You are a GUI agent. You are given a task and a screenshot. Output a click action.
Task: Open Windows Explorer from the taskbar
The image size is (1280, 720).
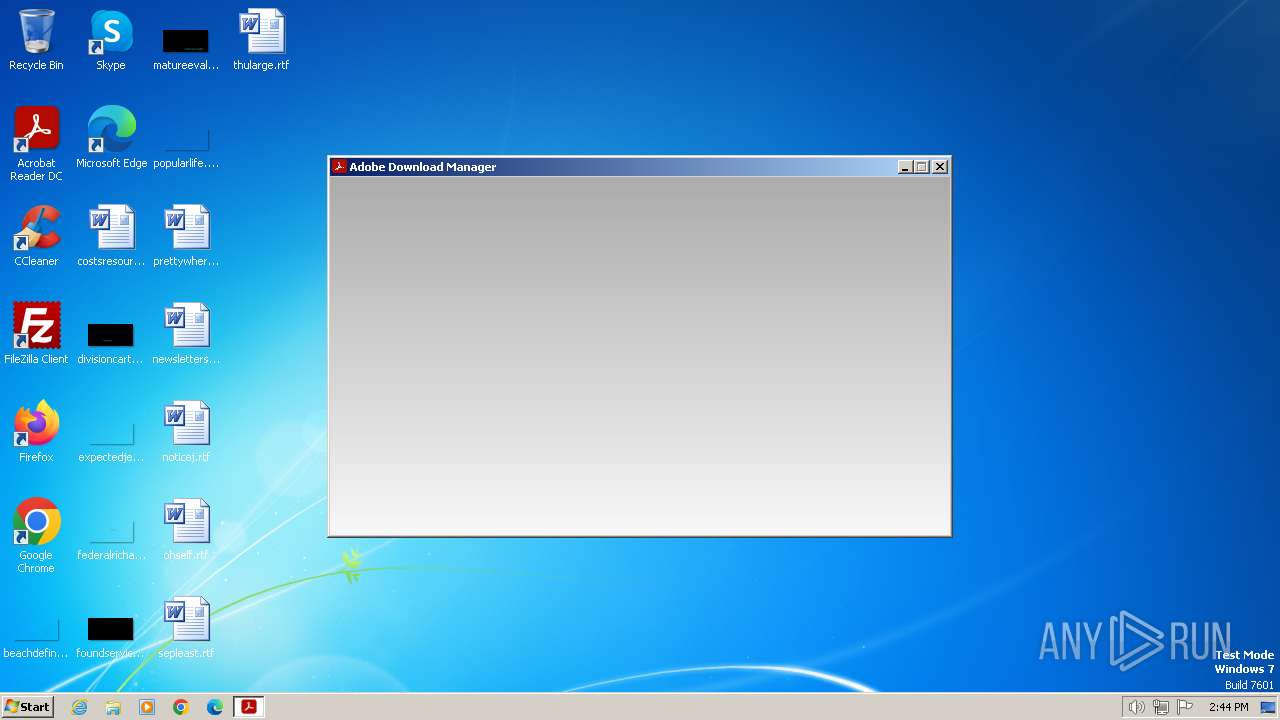tap(113, 707)
